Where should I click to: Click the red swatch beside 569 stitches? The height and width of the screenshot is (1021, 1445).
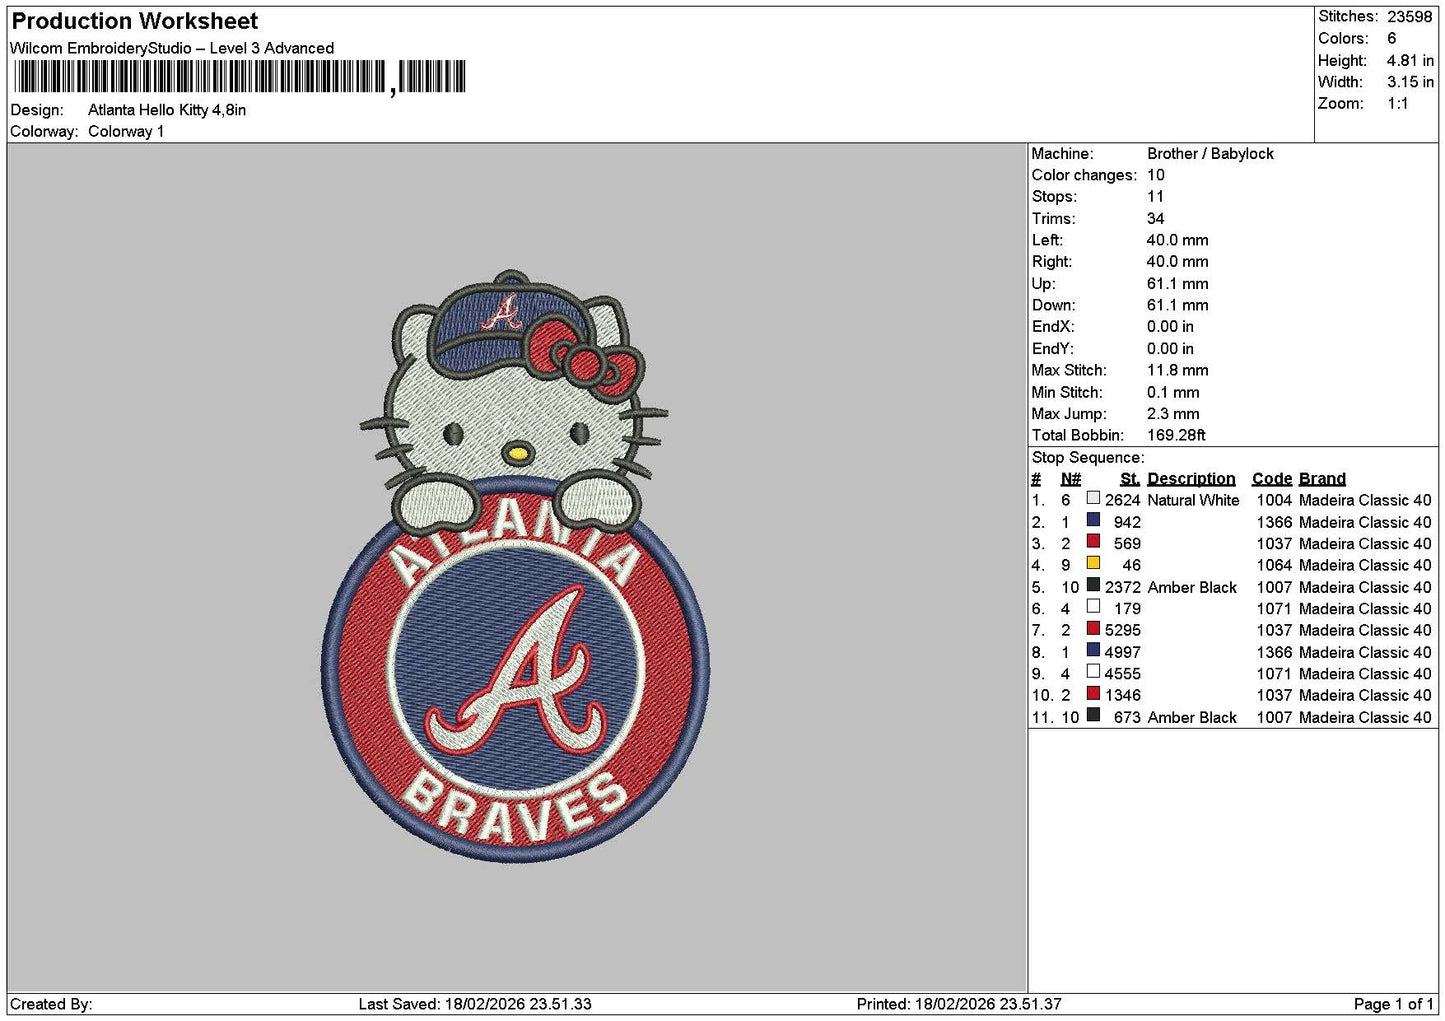[1093, 542]
